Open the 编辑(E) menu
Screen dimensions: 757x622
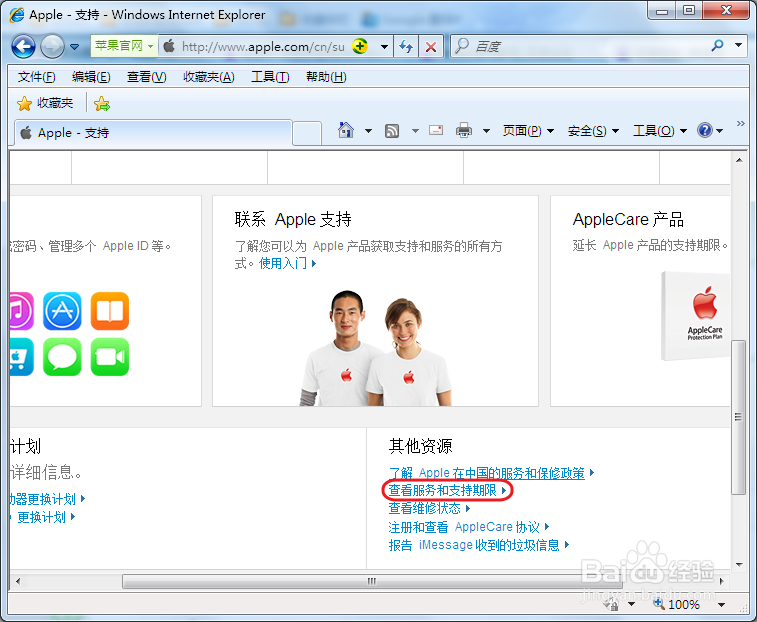[91, 77]
